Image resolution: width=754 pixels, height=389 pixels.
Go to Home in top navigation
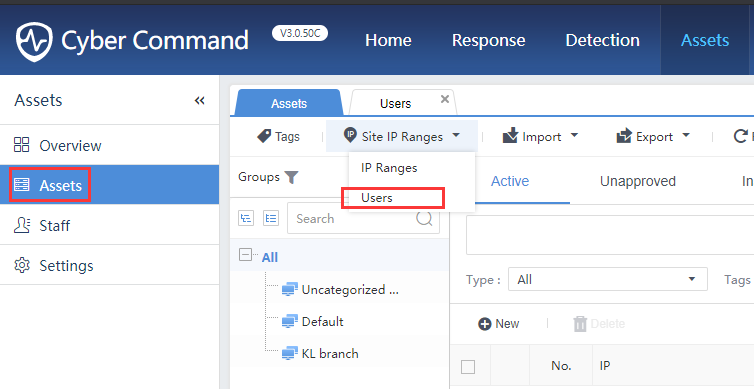point(388,40)
